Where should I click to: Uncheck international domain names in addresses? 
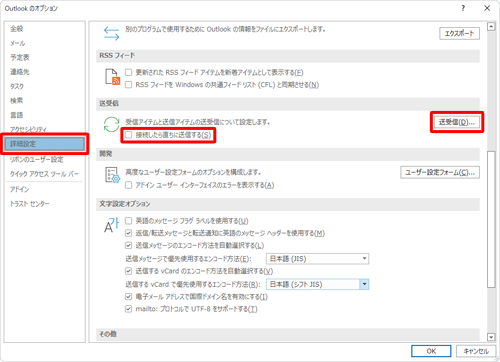[128, 297]
